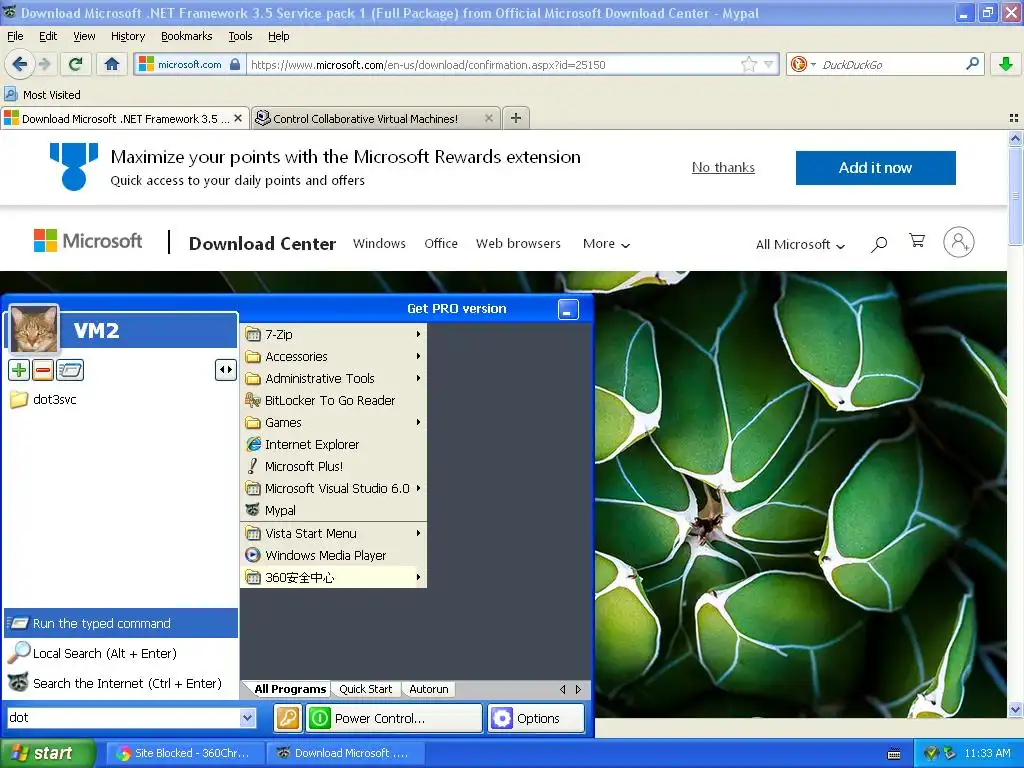Open a new browser tab with plus
The width and height of the screenshot is (1024, 768).
(x=515, y=118)
